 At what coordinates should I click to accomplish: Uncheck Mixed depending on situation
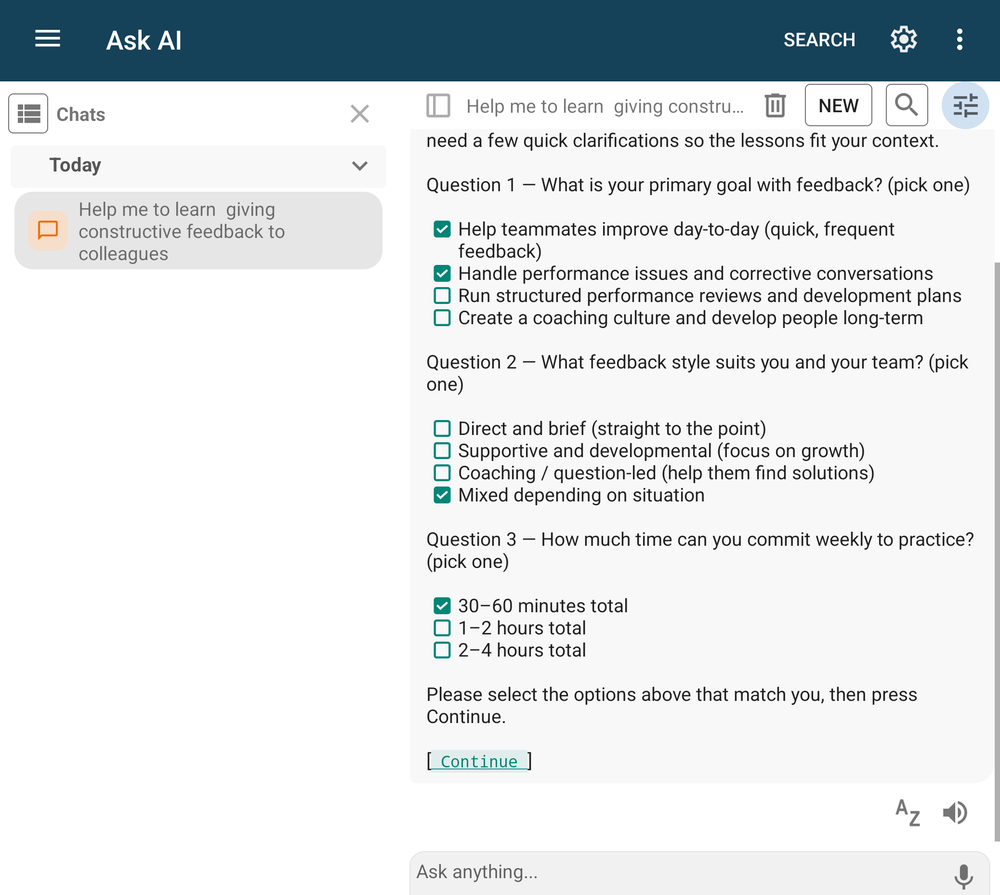click(442, 495)
